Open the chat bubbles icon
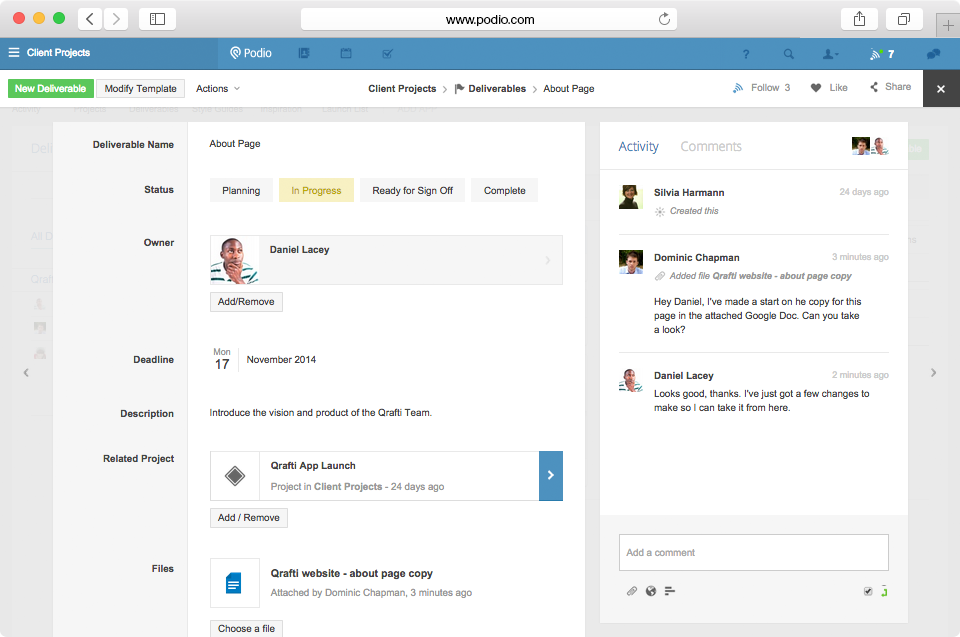Viewport: 960px width, 637px height. [933, 54]
